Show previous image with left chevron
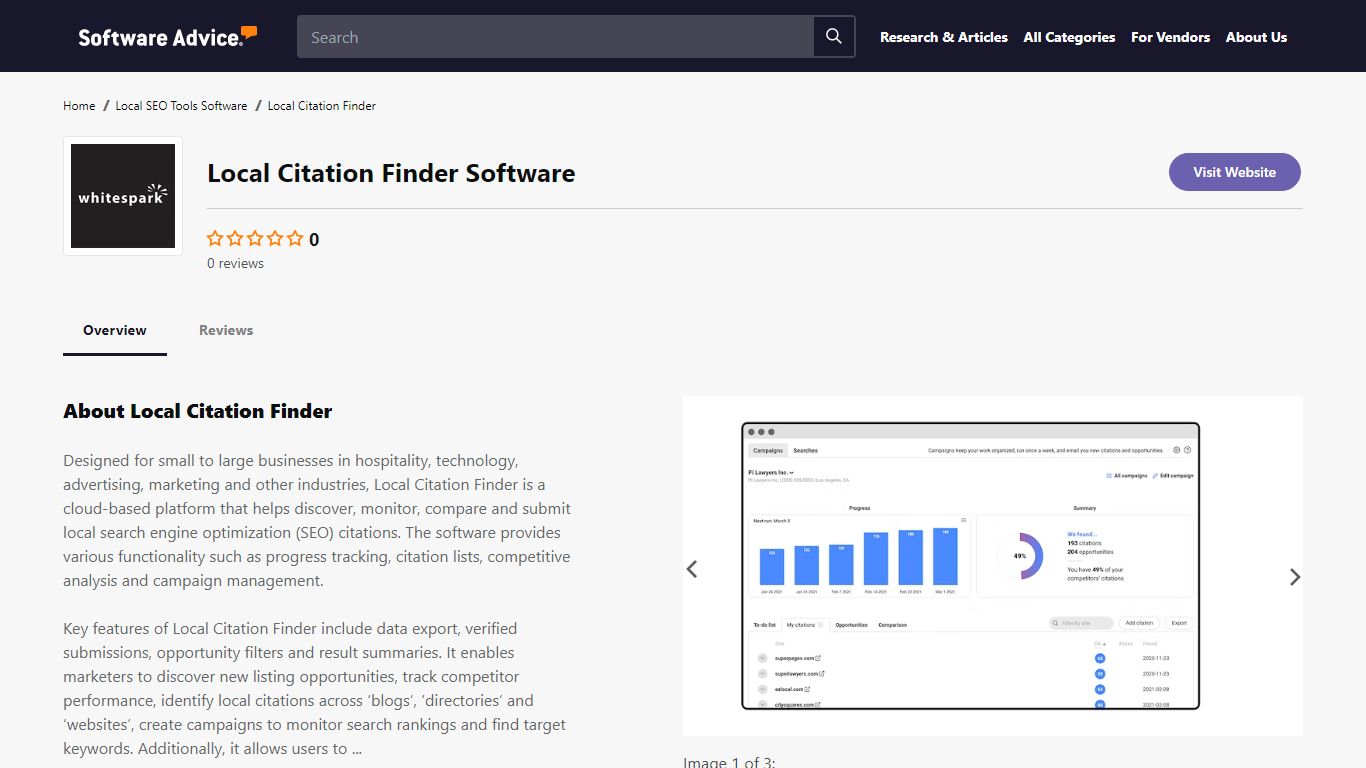This screenshot has height=768, width=1366. (692, 568)
